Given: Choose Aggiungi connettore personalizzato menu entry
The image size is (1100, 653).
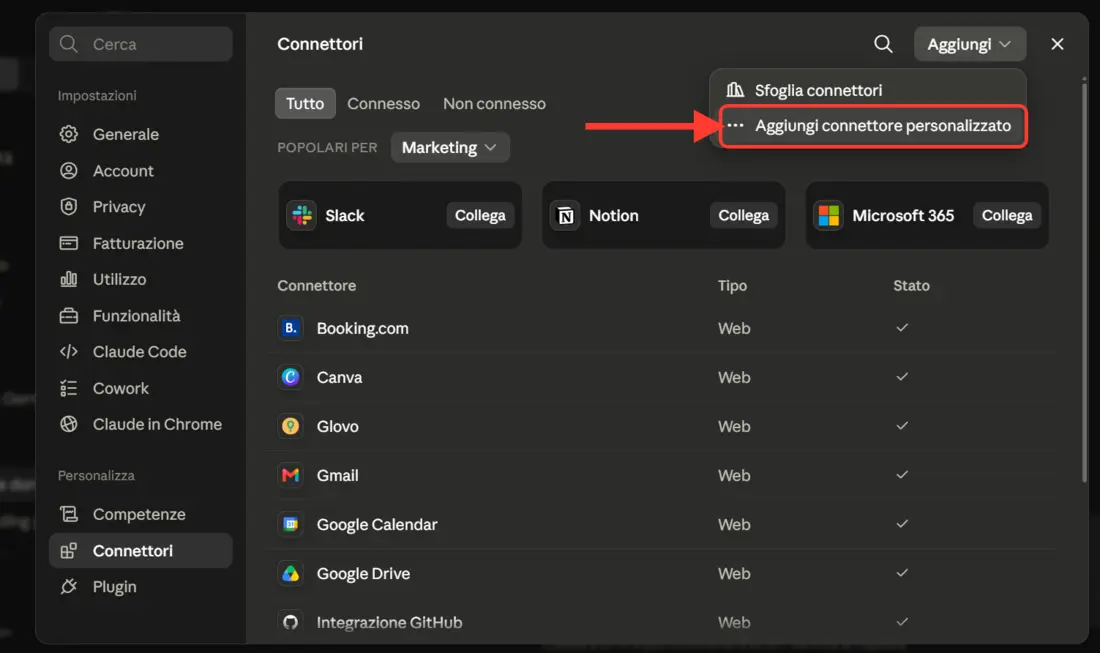Looking at the screenshot, I should pyautogui.click(x=873, y=126).
